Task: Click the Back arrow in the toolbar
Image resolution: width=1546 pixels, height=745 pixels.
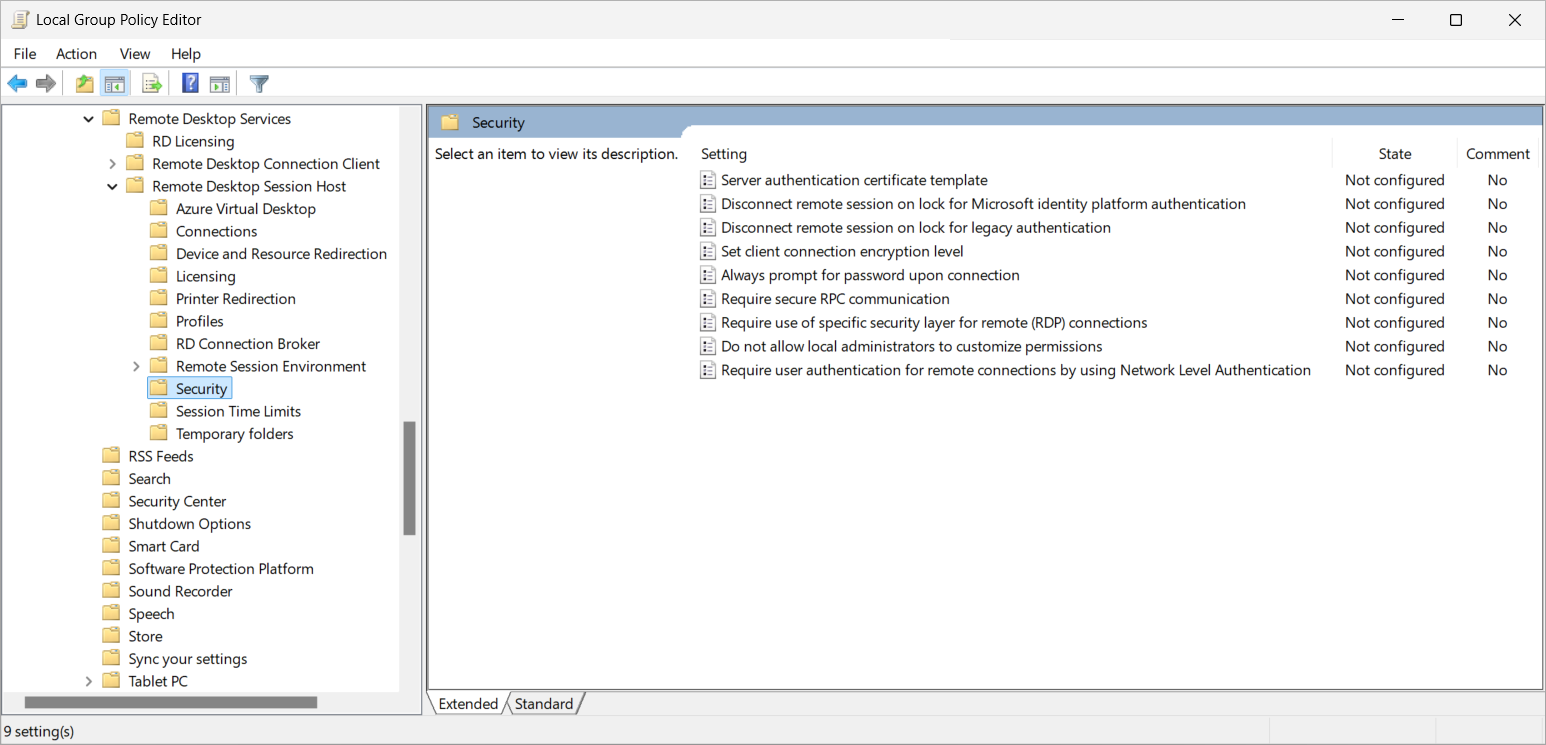Action: pyautogui.click(x=17, y=84)
